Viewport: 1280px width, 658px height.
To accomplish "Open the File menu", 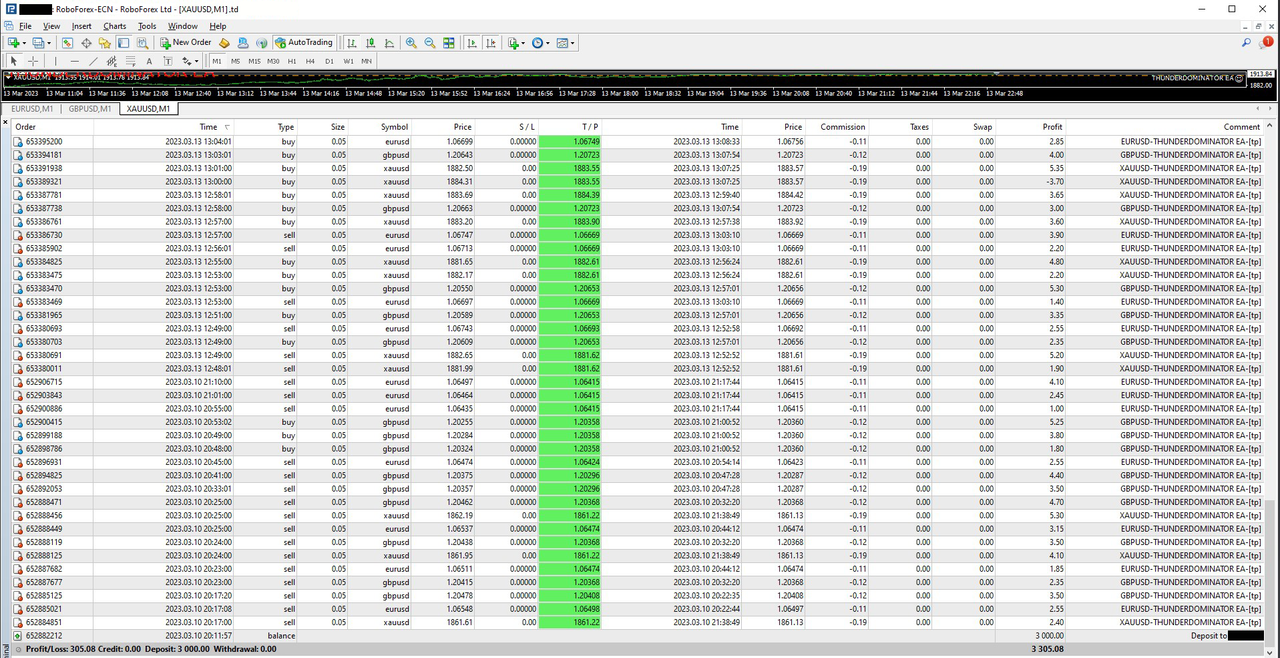I will point(25,26).
